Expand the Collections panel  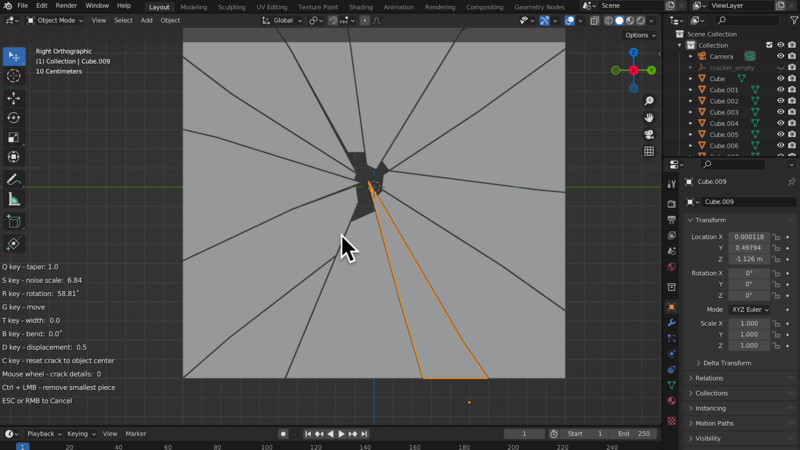(711, 393)
